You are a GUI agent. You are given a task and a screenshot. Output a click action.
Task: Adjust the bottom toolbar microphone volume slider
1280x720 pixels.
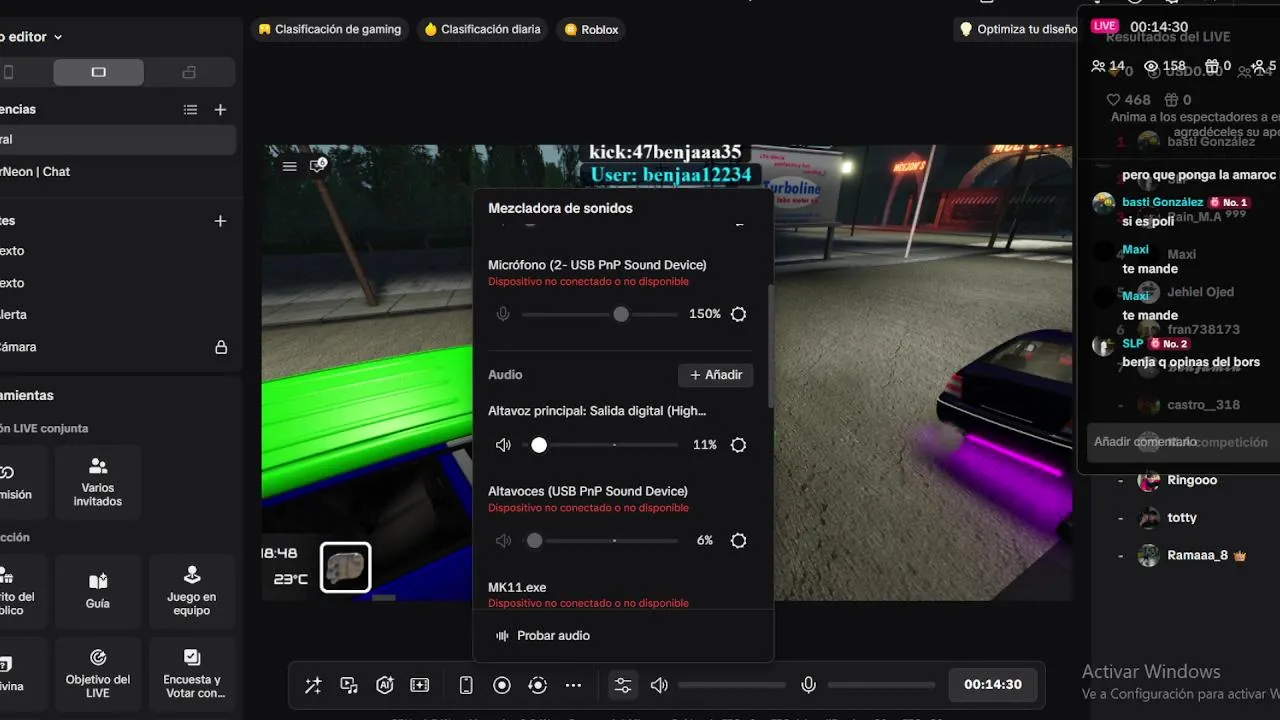(x=881, y=685)
